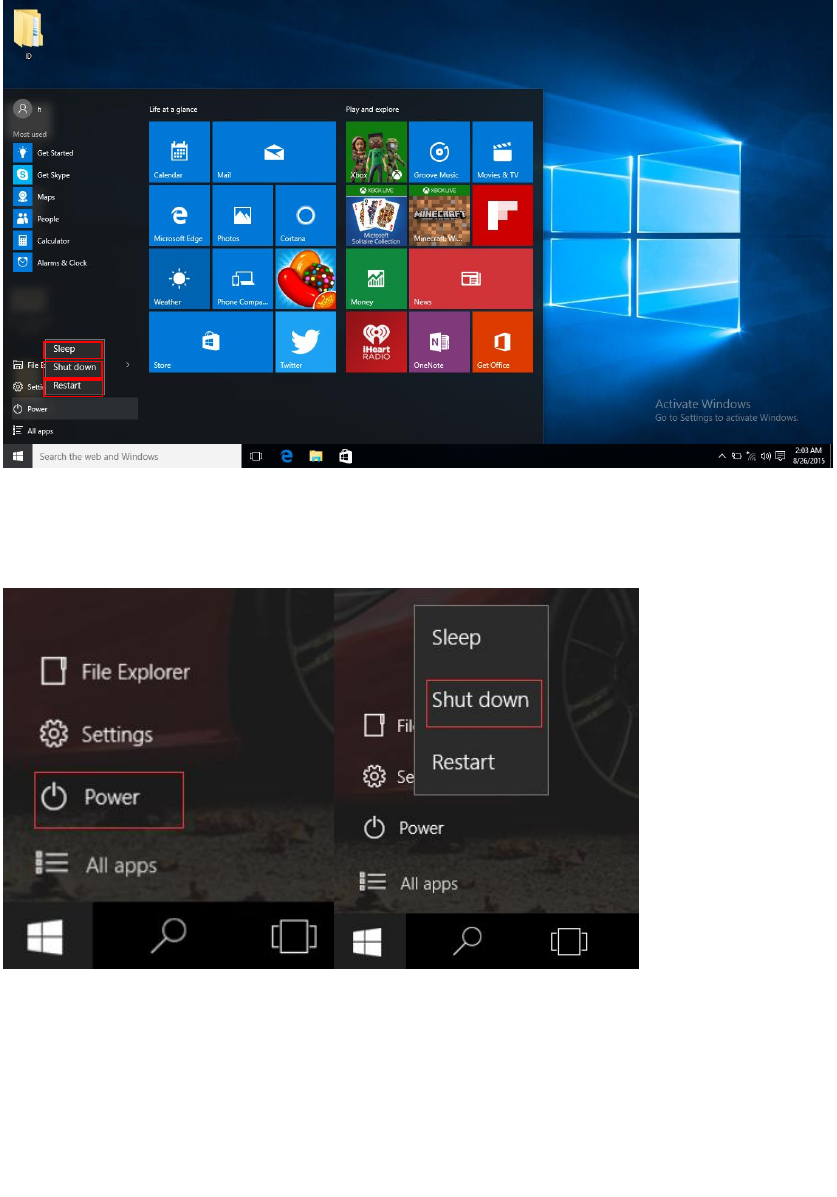Launch the Candy Crush tile
The image size is (837, 1197).
pyautogui.click(x=305, y=279)
